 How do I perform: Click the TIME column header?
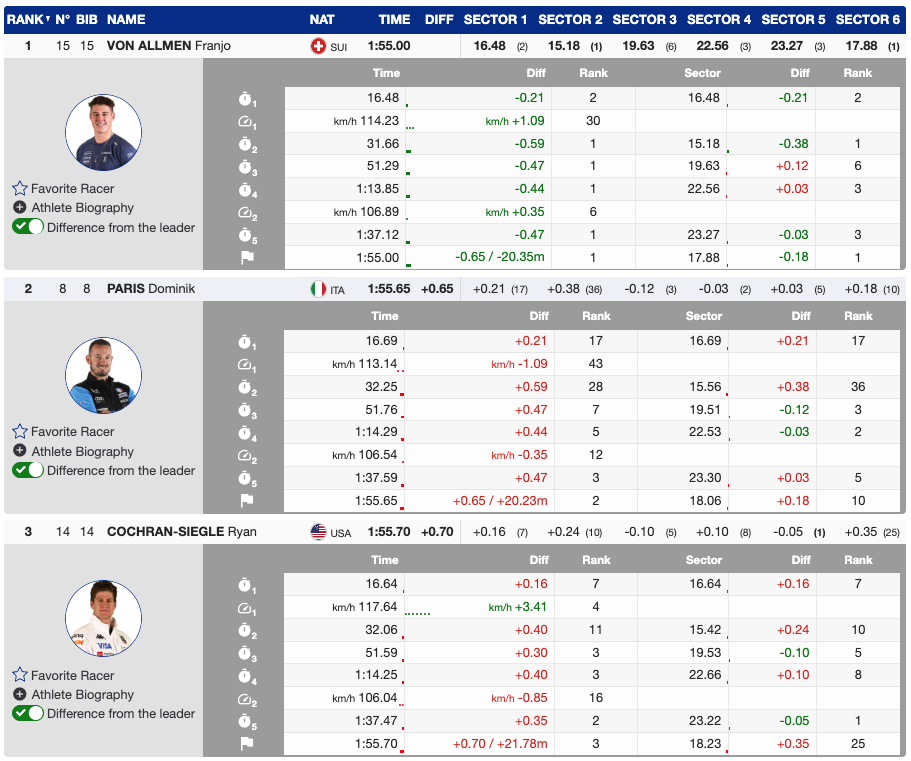point(394,19)
